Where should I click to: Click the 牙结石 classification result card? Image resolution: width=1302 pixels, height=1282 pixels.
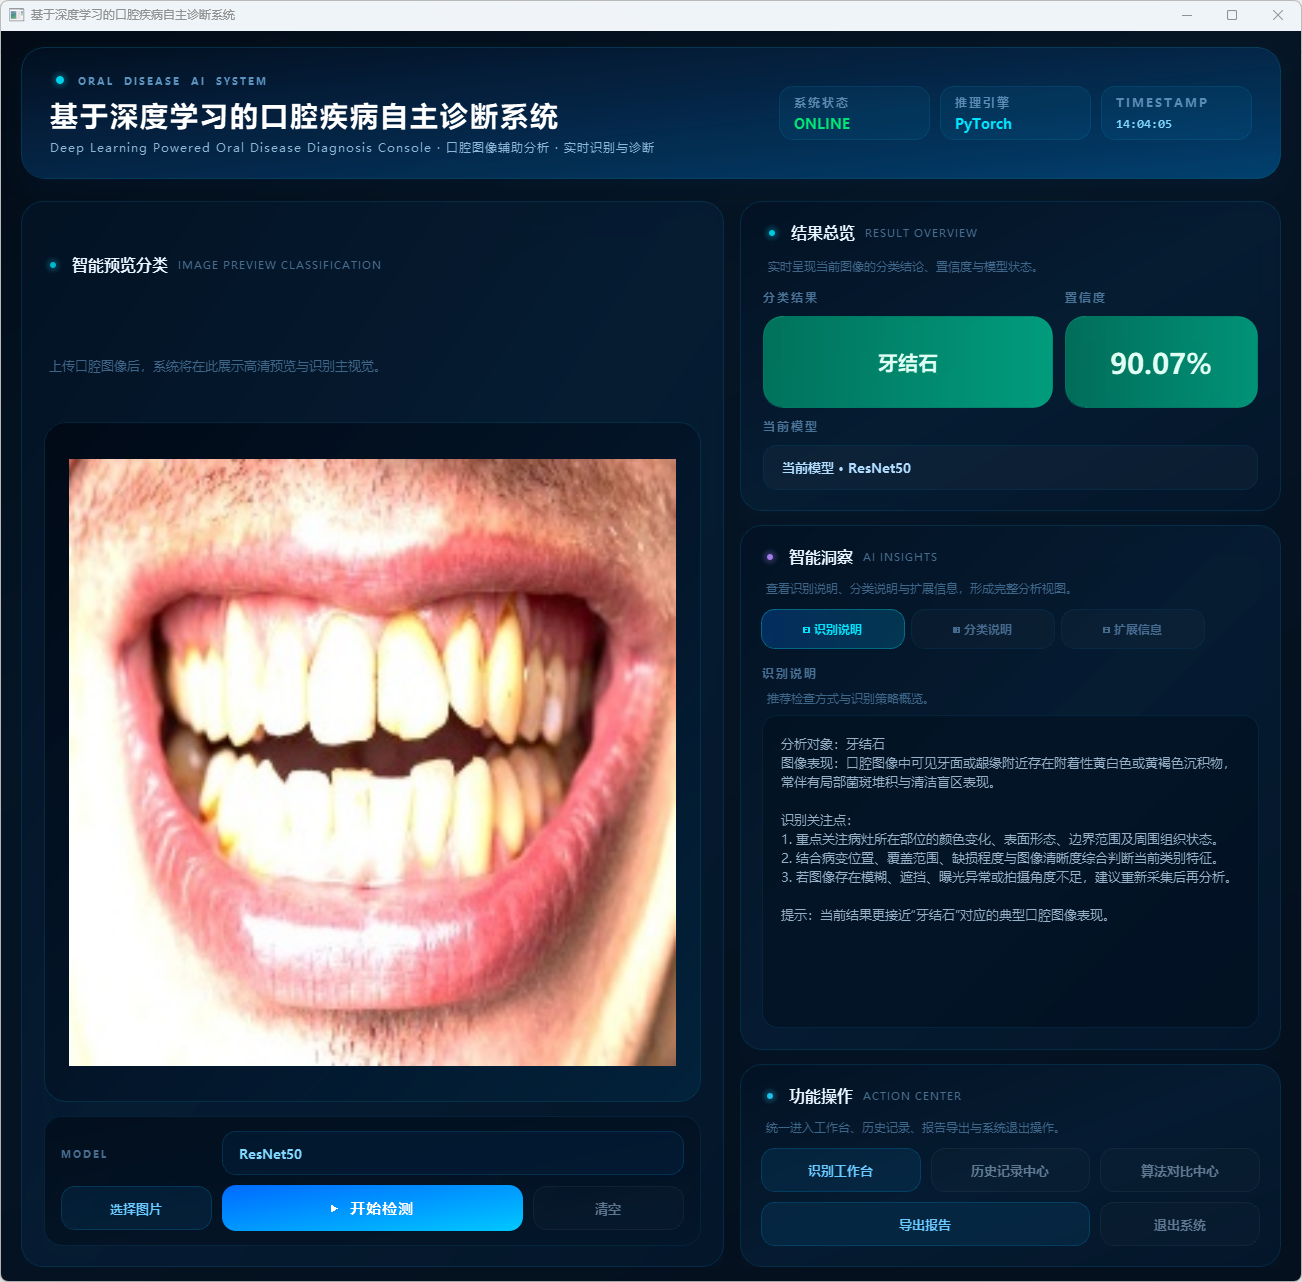pyautogui.click(x=907, y=363)
